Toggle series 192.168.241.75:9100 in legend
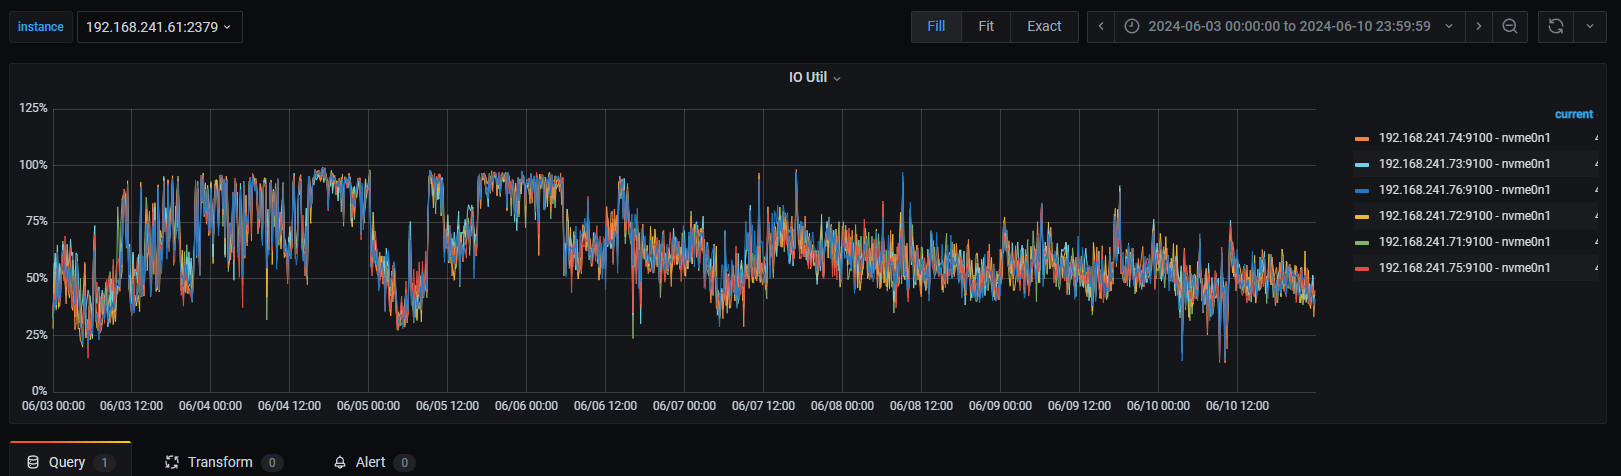 tap(1464, 268)
